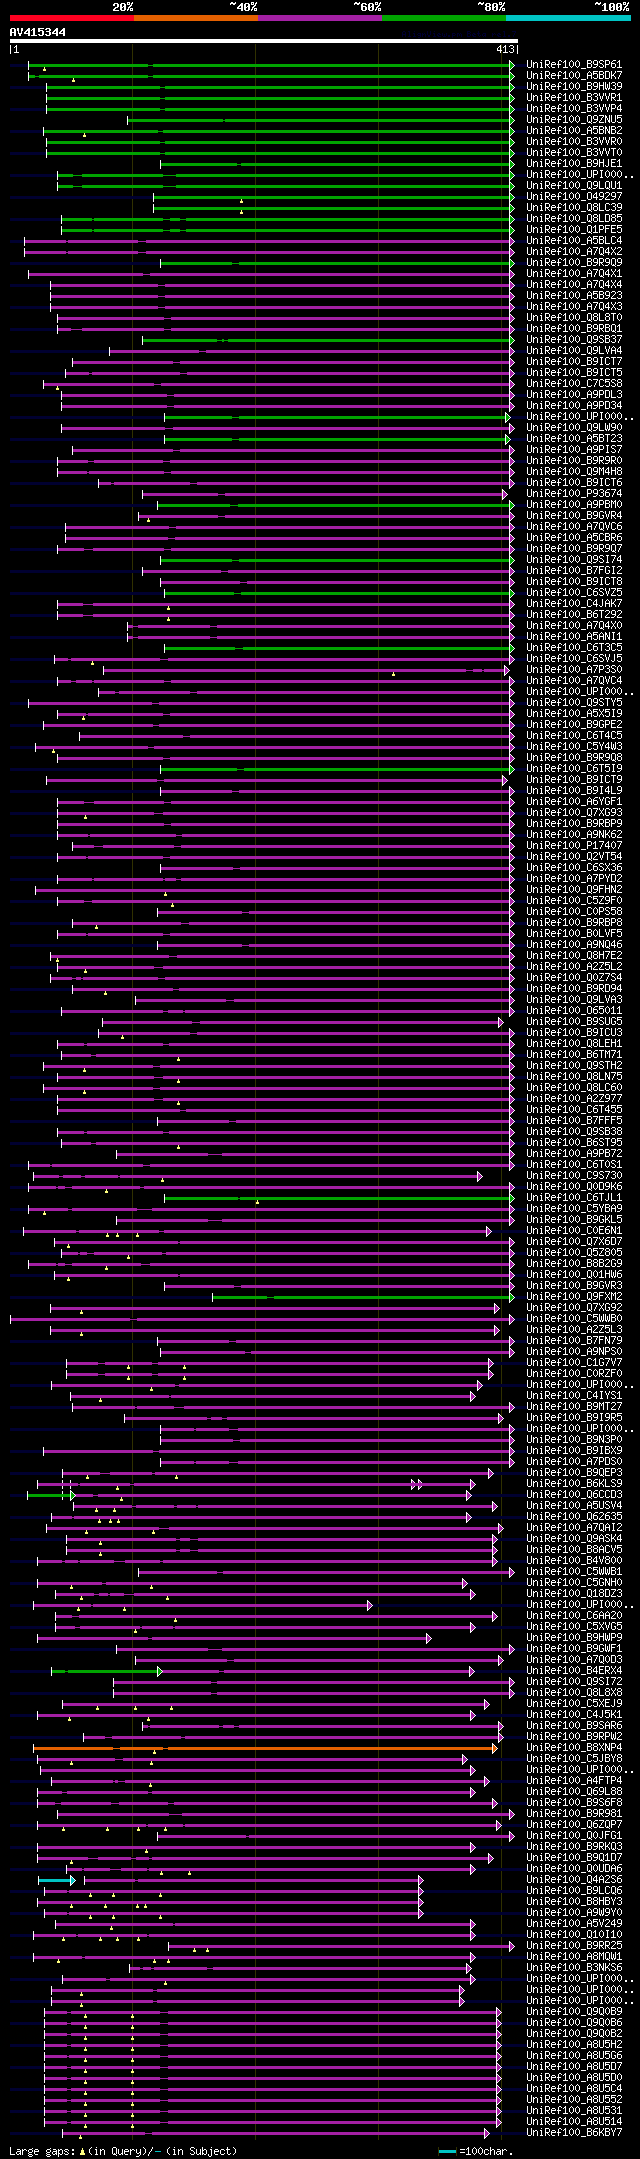Open hit UniRef100_C9S730
Viewport: 640px width, 2159px height.
pos(574,1176)
